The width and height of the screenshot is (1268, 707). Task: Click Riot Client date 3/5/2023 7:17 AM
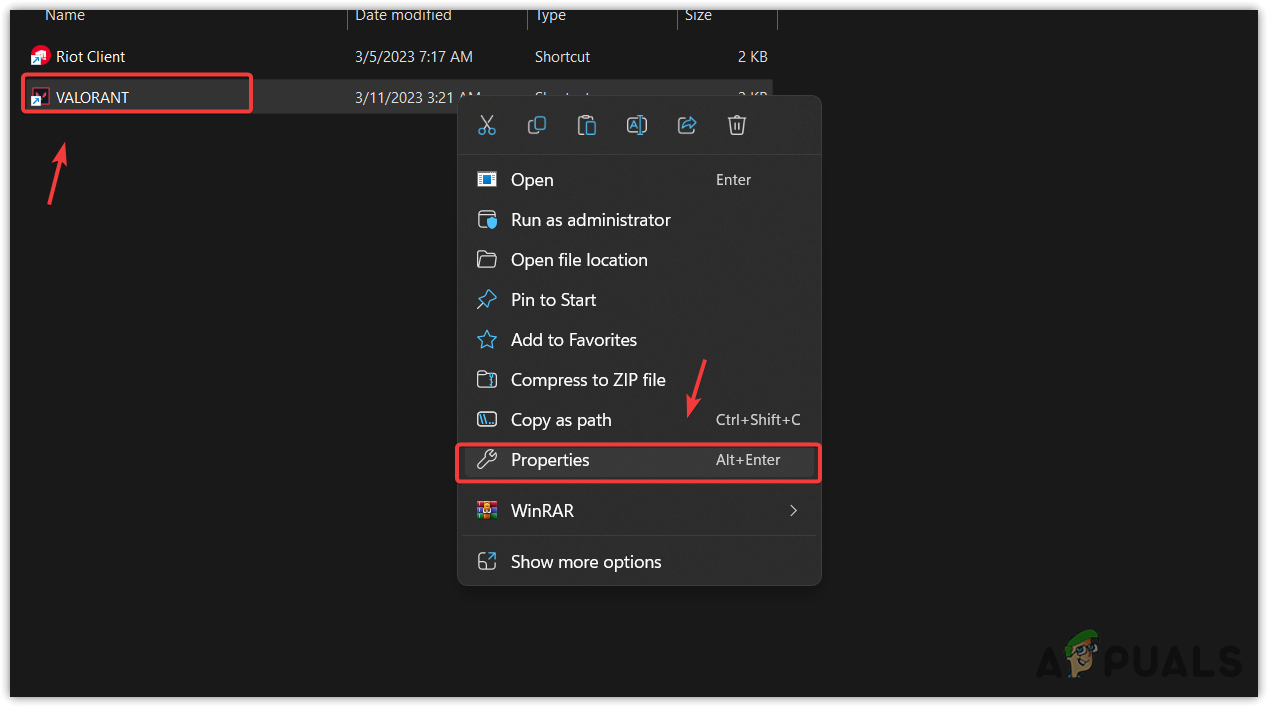tap(412, 57)
